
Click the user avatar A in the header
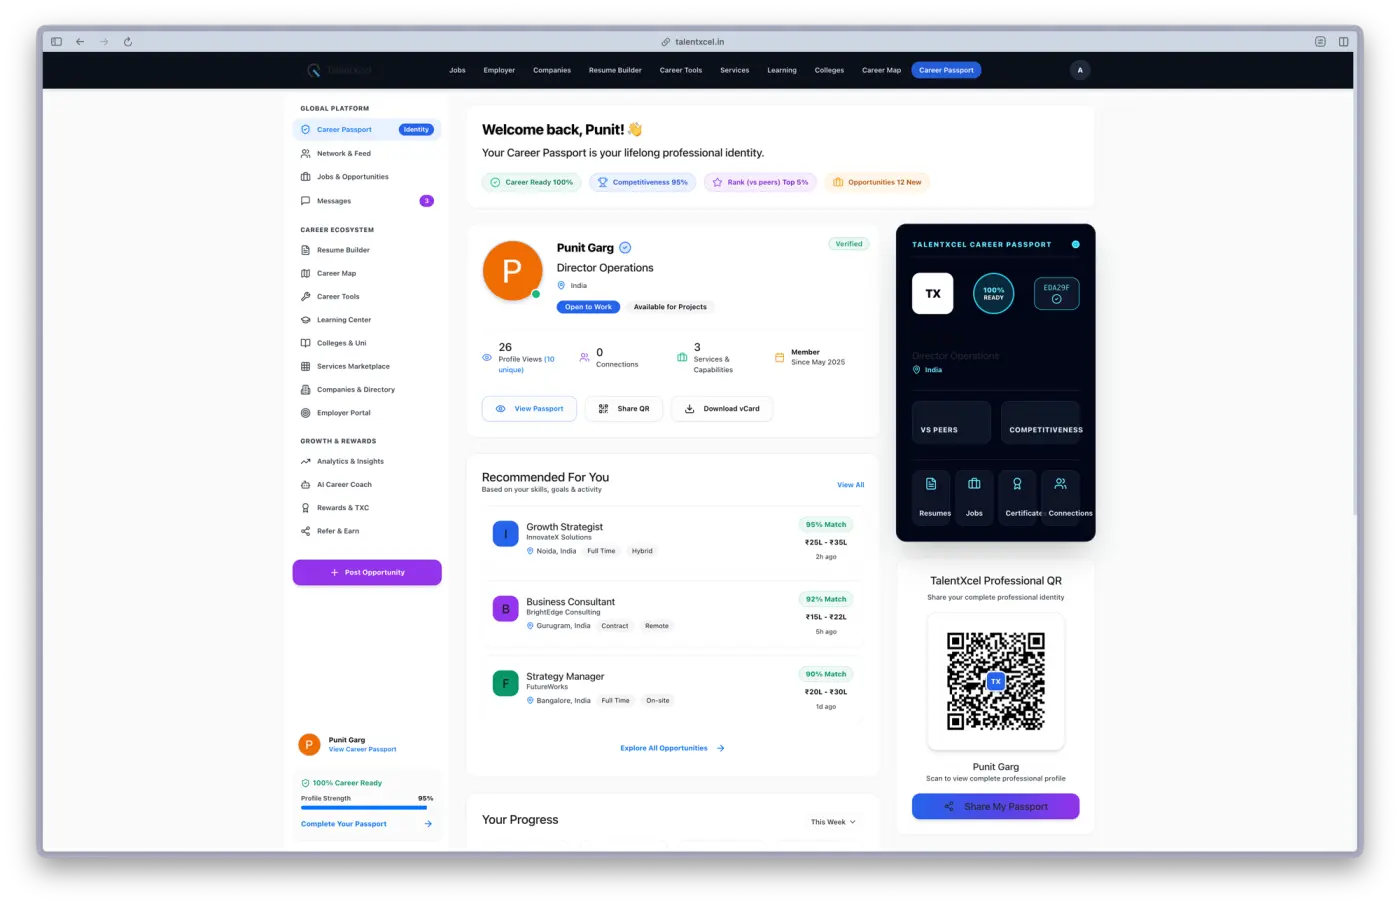tap(1080, 70)
